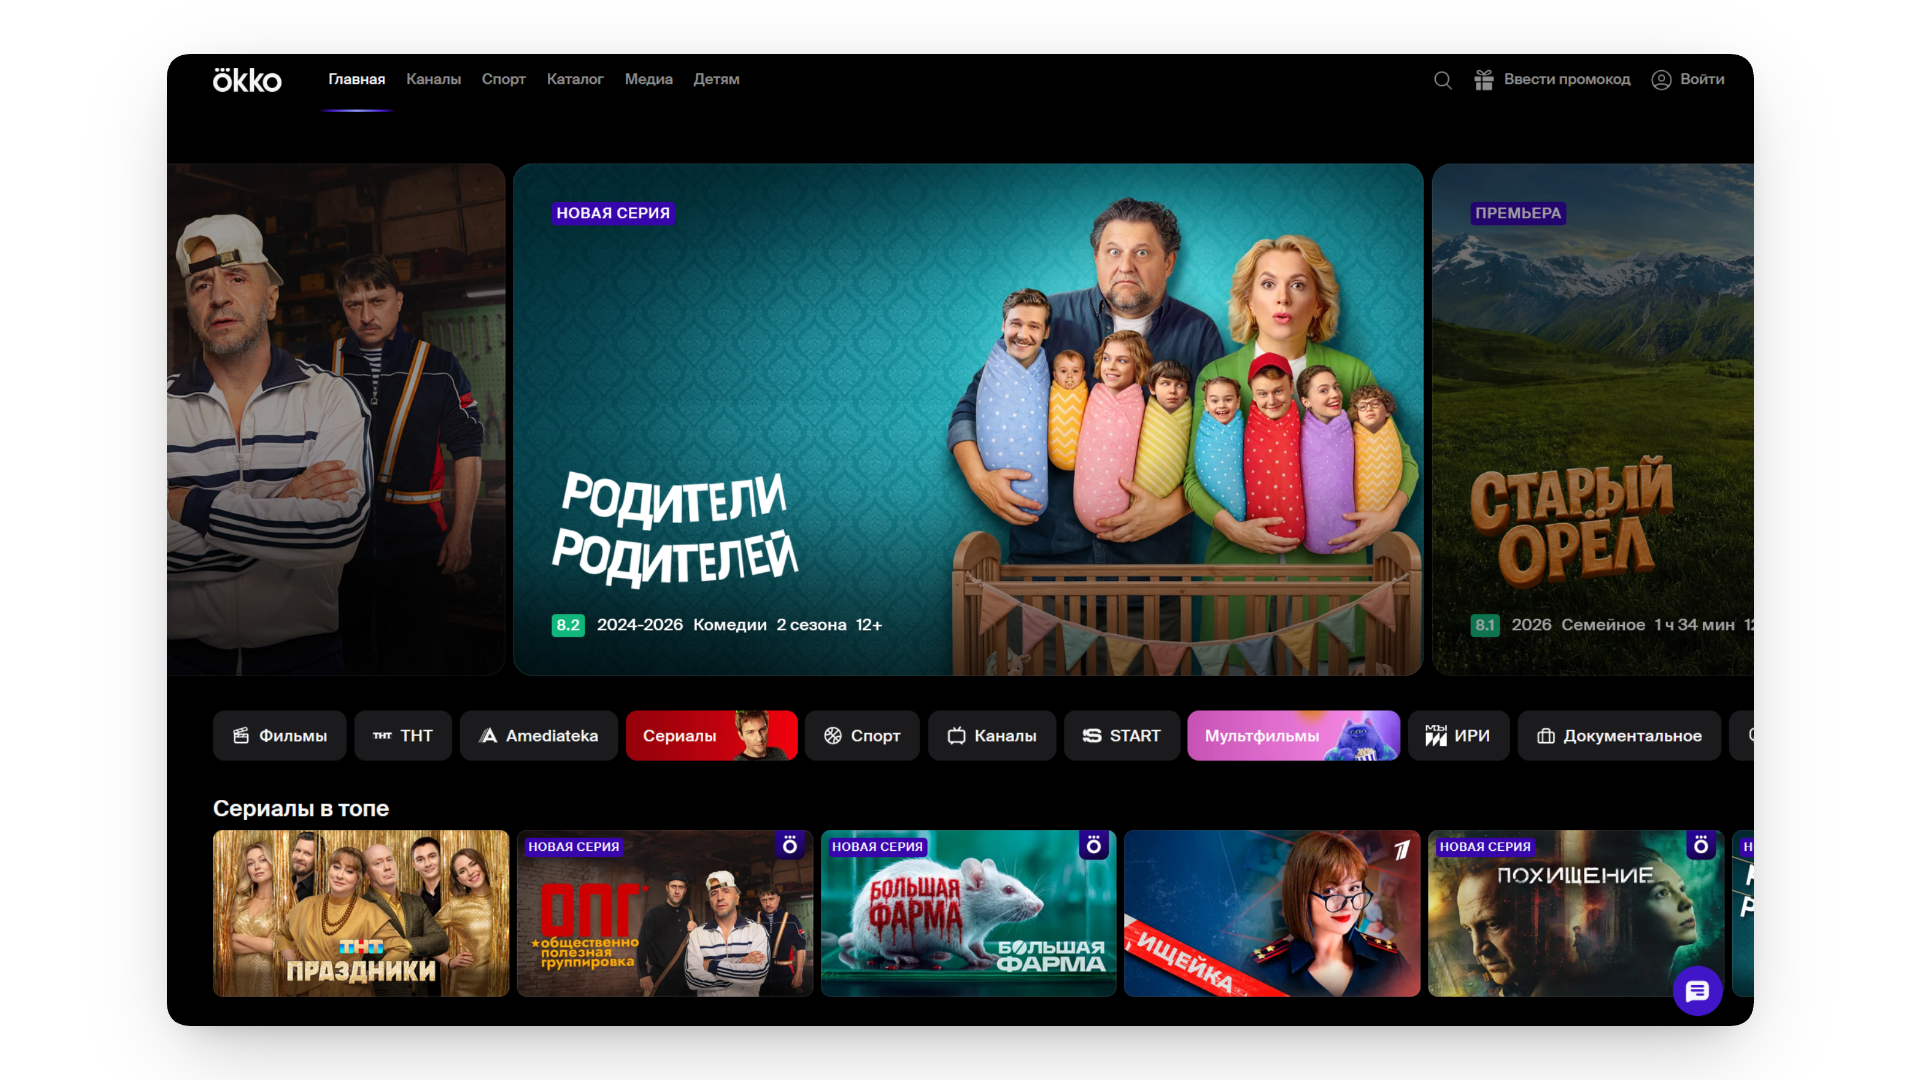Open the chat support bubble
Image resolution: width=1920 pixels, height=1080 pixels.
1697,991
